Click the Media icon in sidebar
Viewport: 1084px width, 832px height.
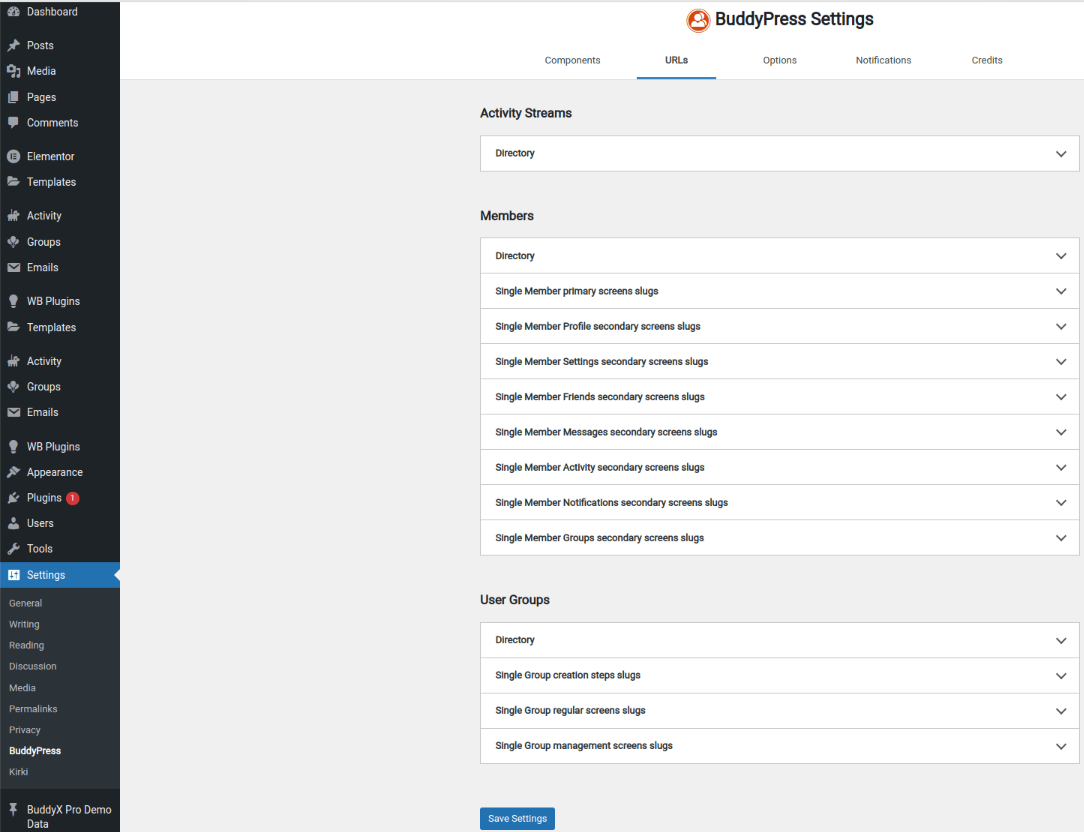click(13, 72)
